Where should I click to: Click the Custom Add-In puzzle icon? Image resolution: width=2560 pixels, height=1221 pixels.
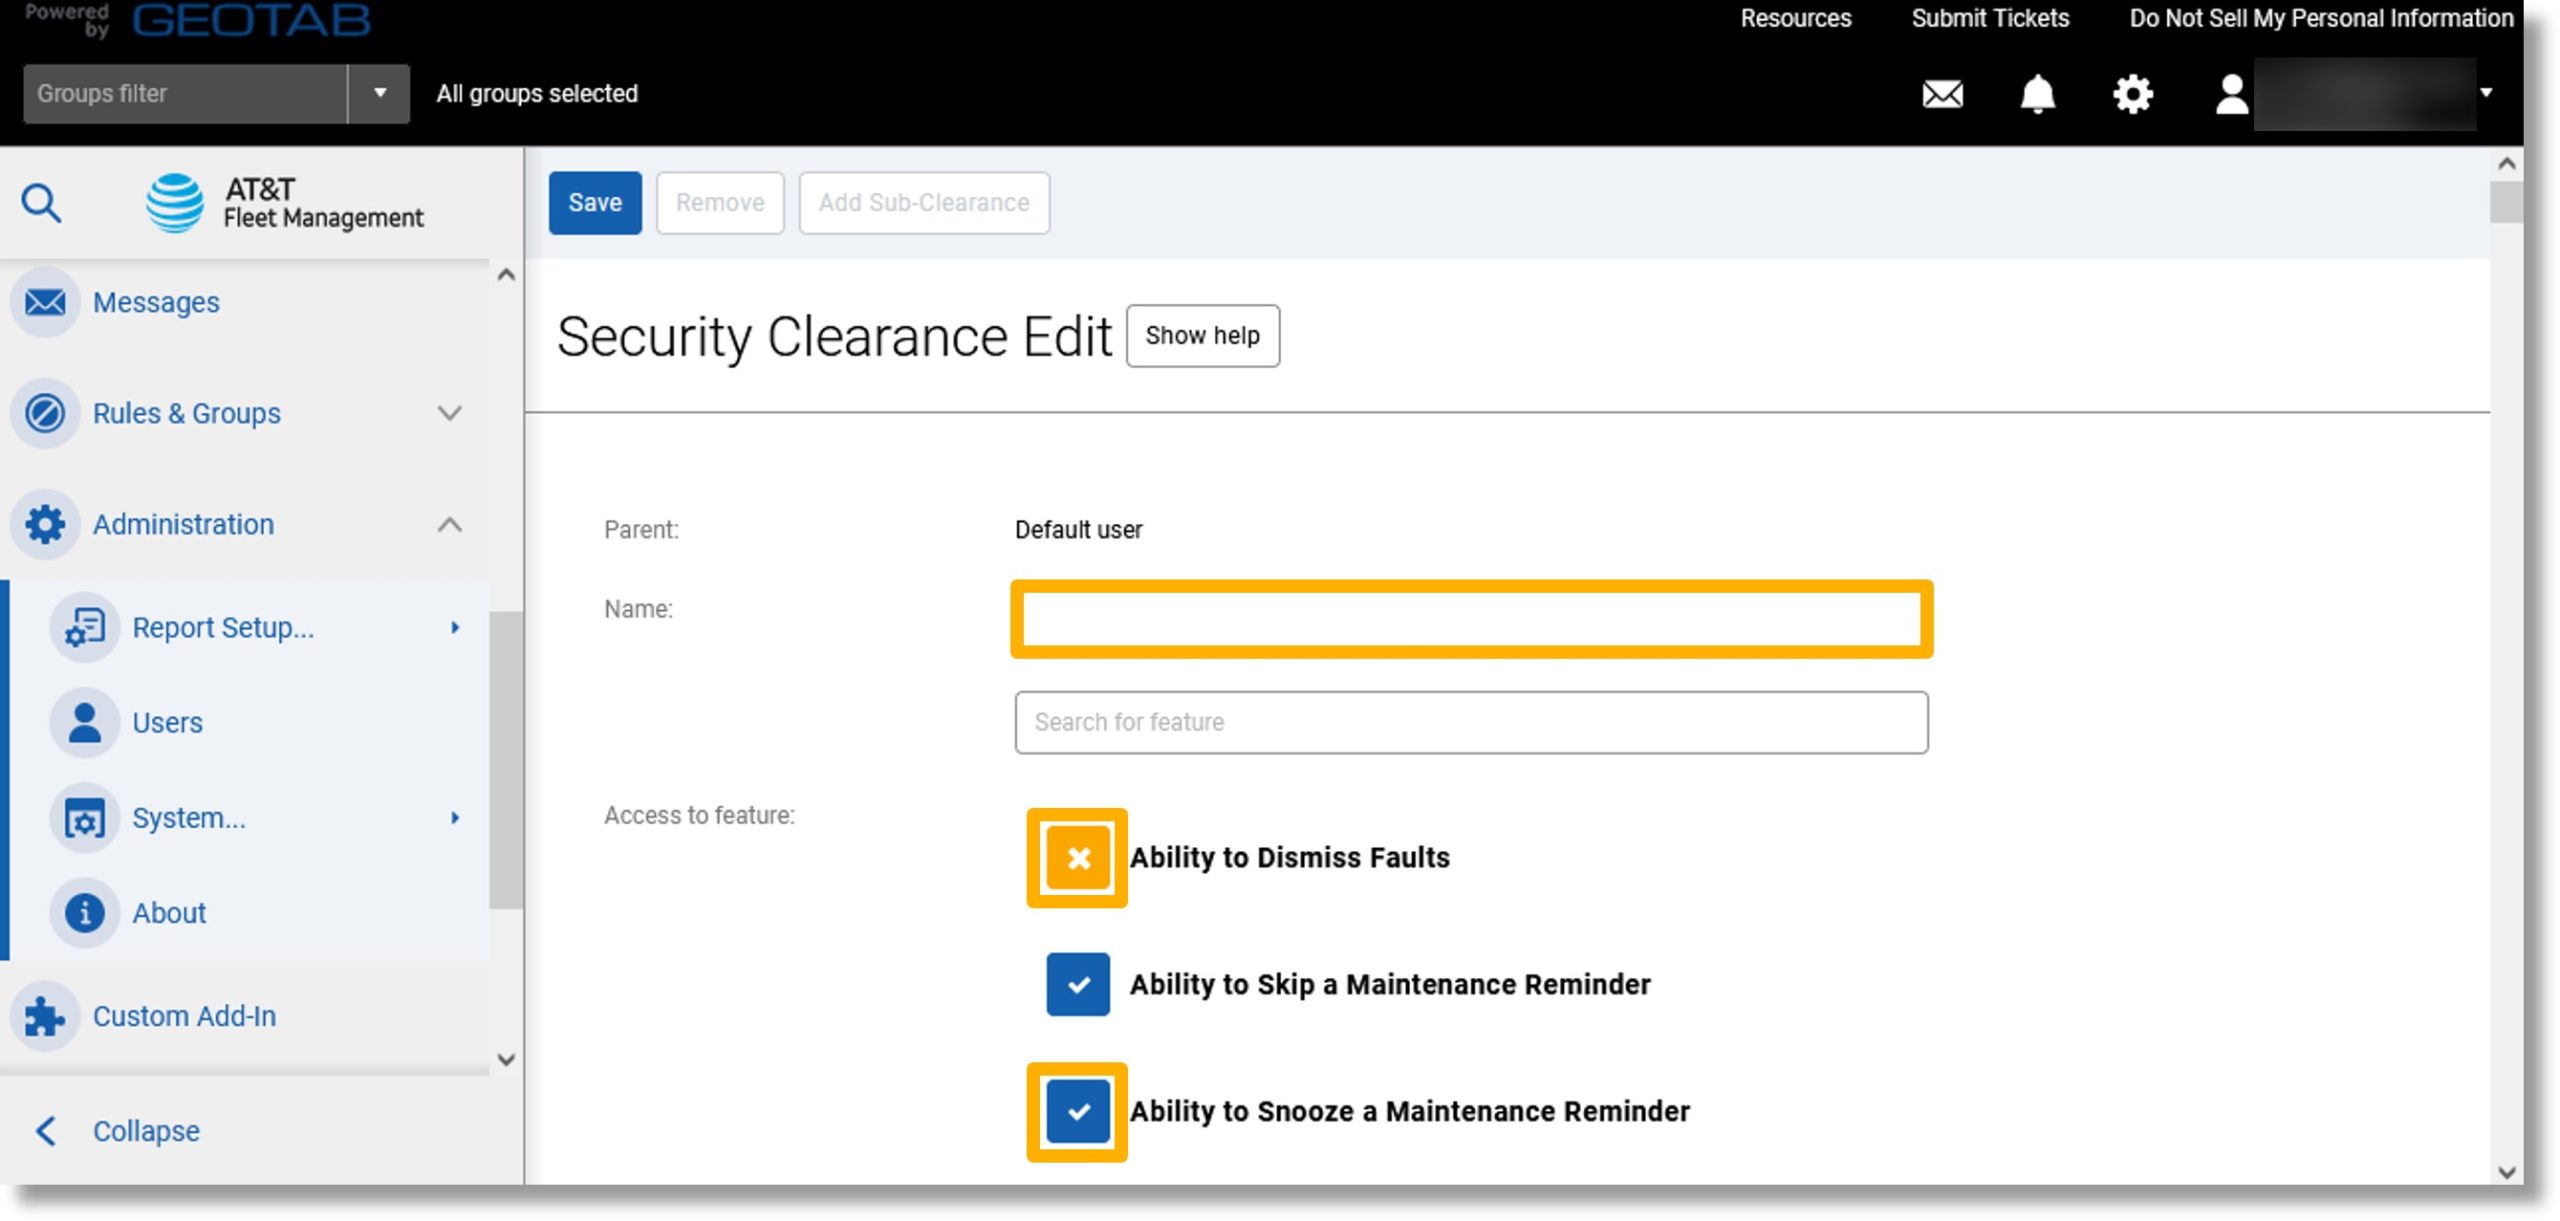click(45, 1016)
